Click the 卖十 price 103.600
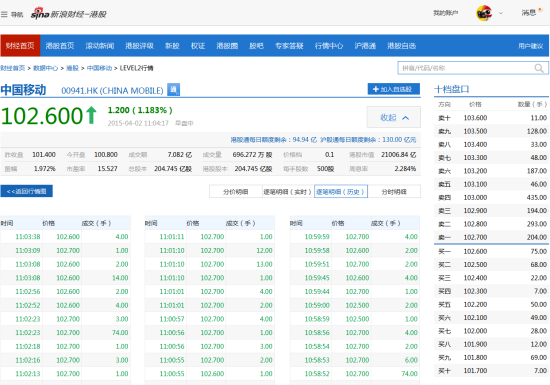The image size is (550, 385). [475, 118]
